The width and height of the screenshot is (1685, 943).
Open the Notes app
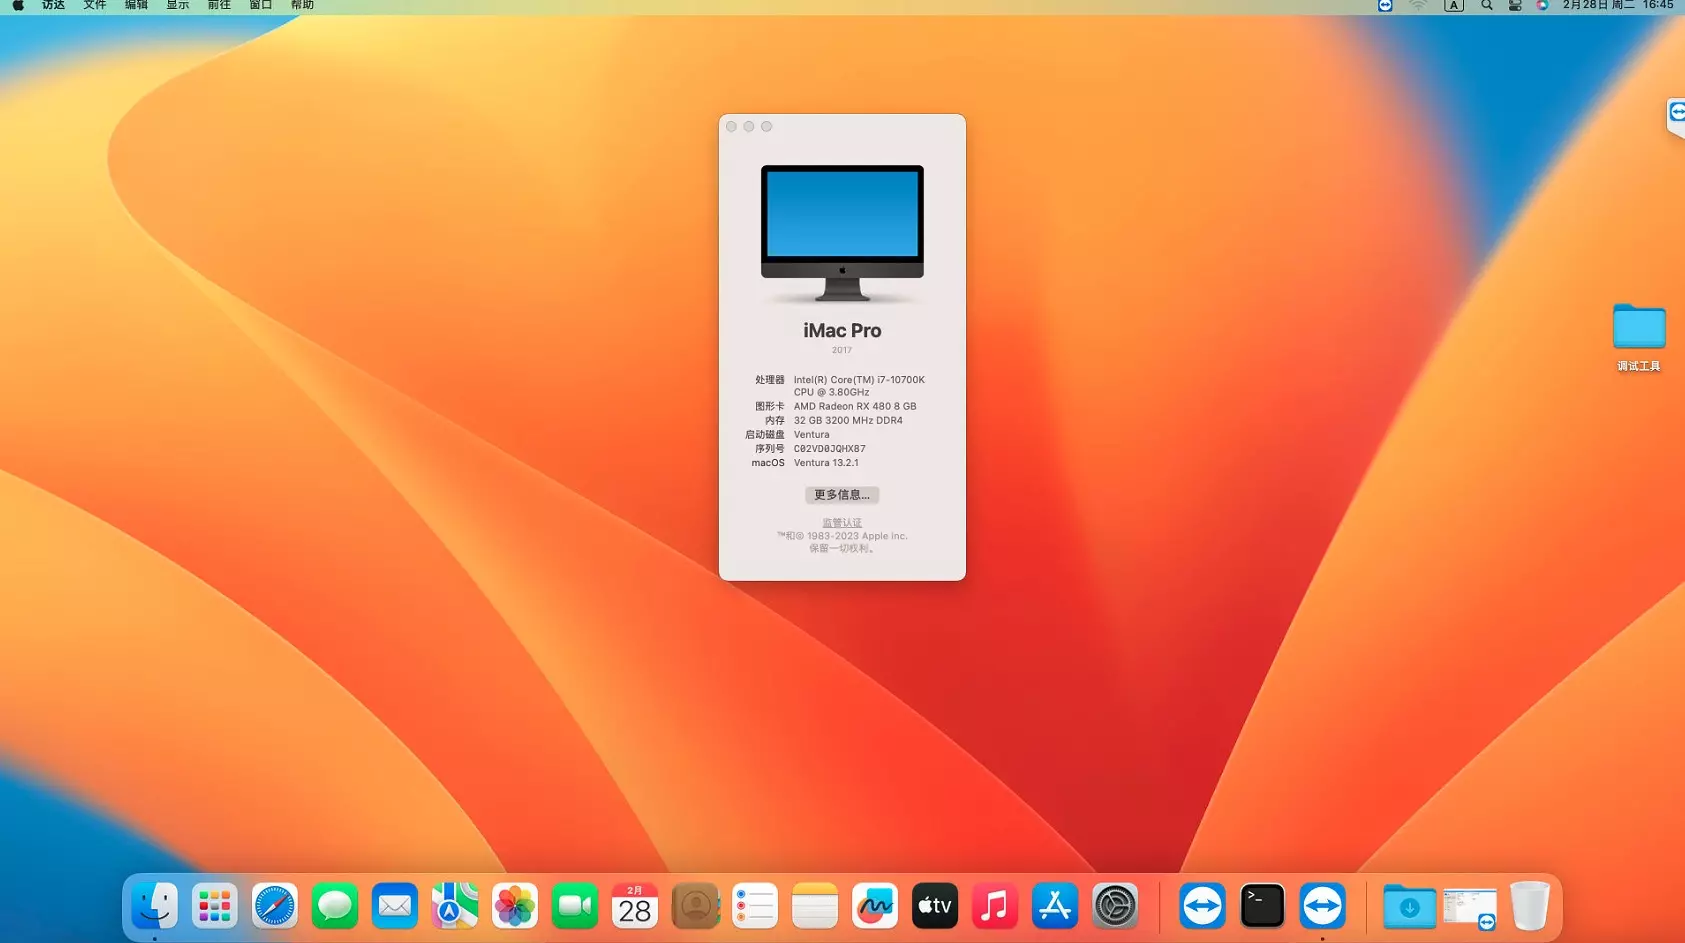click(x=815, y=905)
